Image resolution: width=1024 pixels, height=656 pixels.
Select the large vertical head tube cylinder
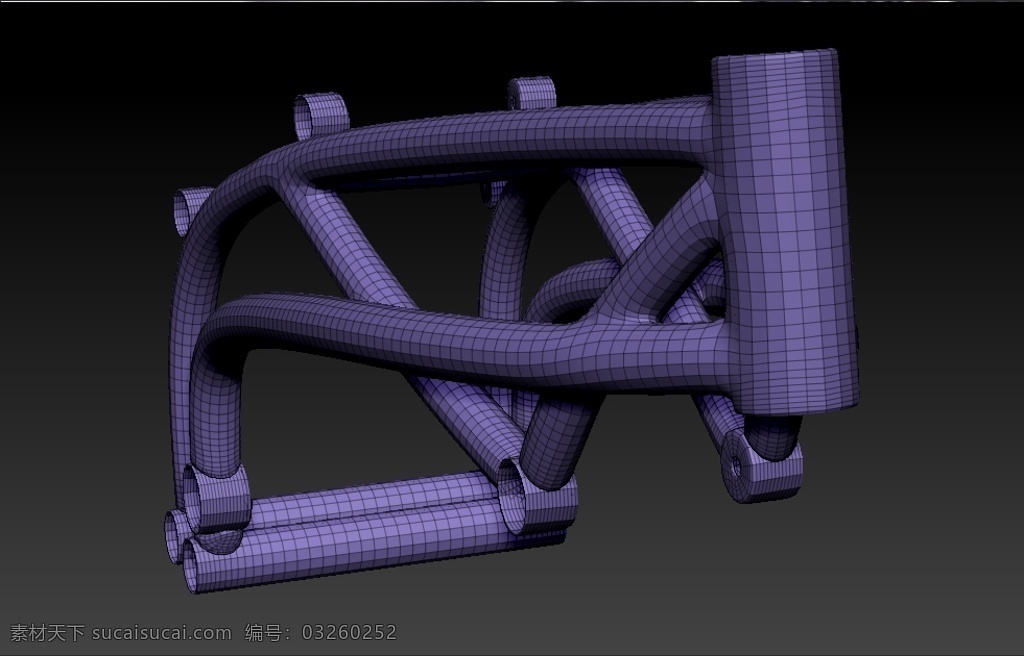(785, 232)
